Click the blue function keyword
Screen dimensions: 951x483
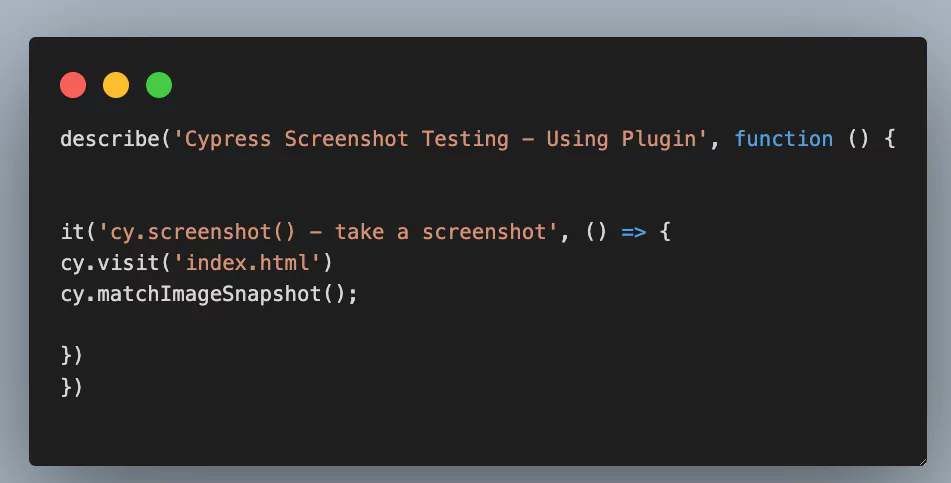pyautogui.click(x=784, y=139)
